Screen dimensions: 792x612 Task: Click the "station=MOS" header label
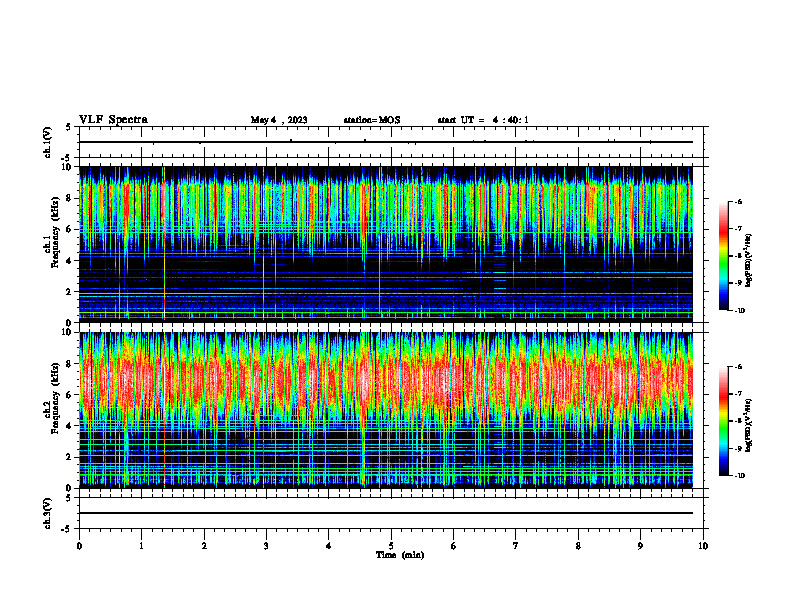coord(372,120)
